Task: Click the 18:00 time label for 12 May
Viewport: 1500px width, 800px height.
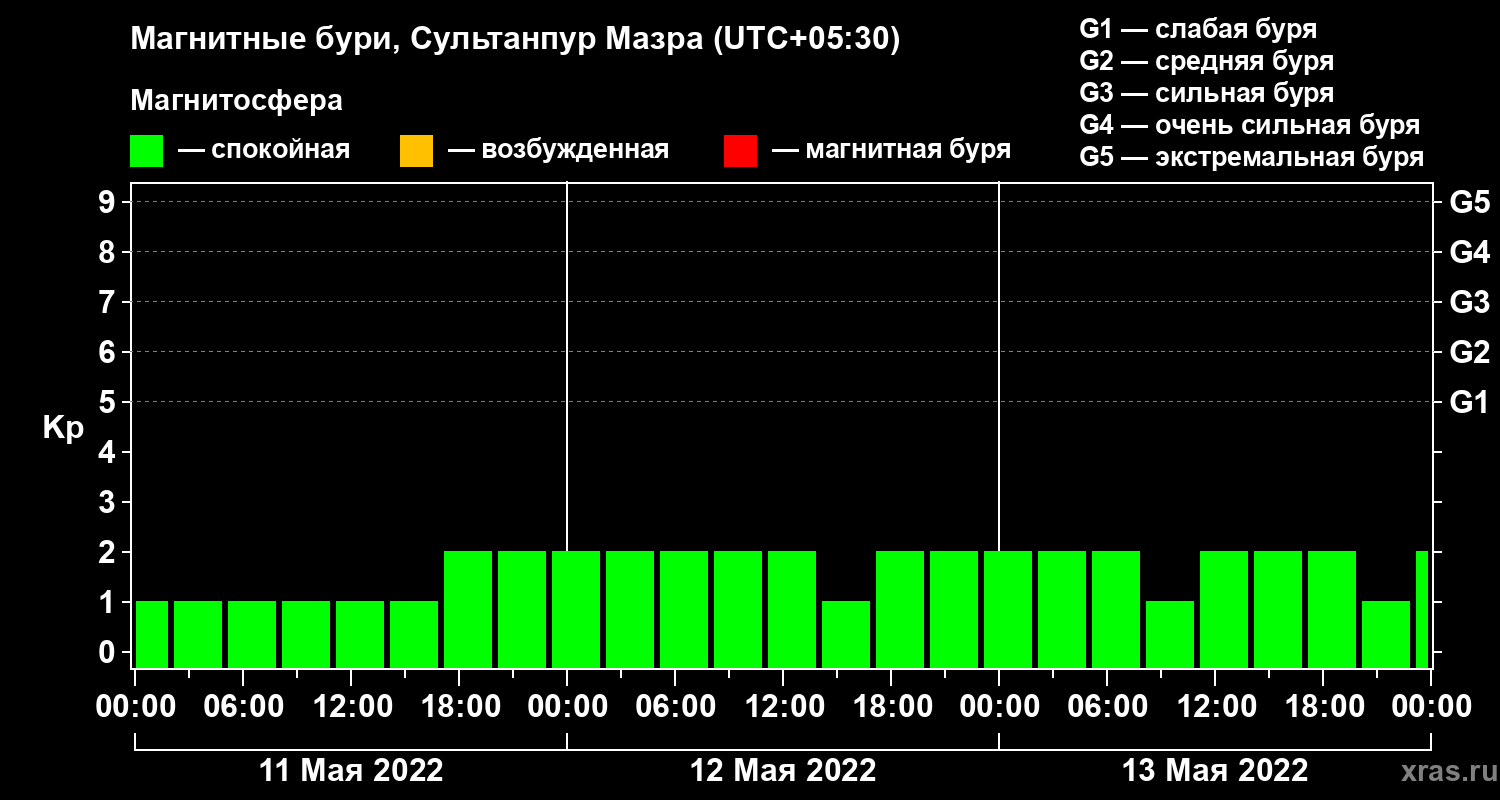Action: pos(891,706)
